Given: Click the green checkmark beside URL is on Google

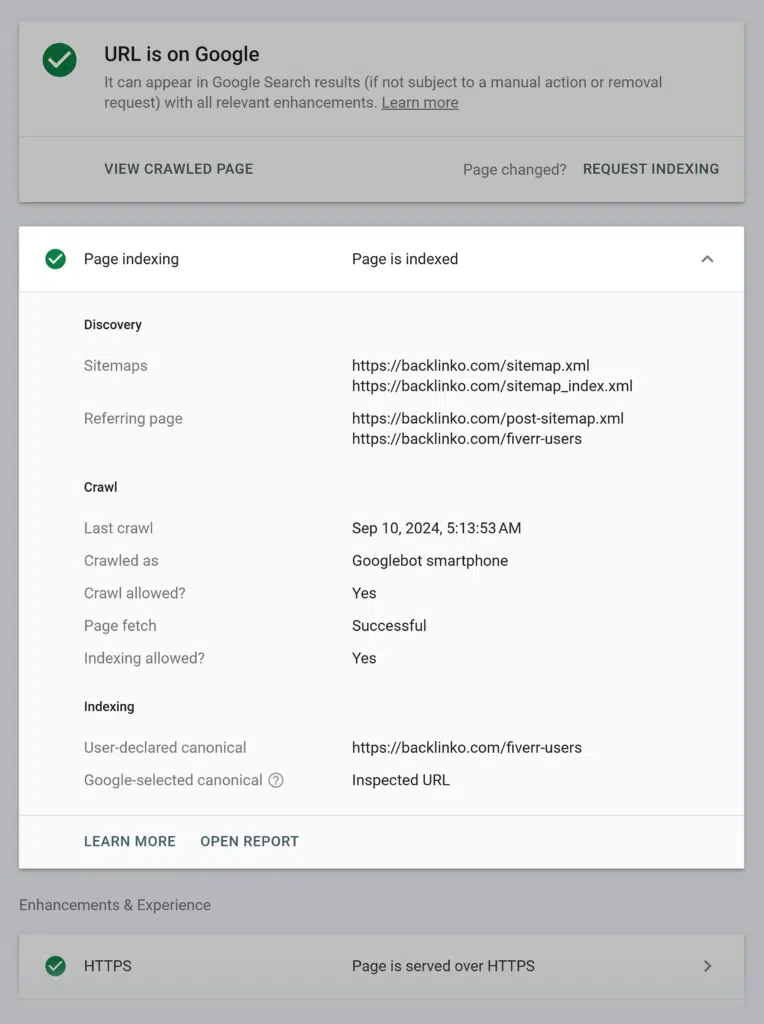Looking at the screenshot, I should pyautogui.click(x=59, y=61).
